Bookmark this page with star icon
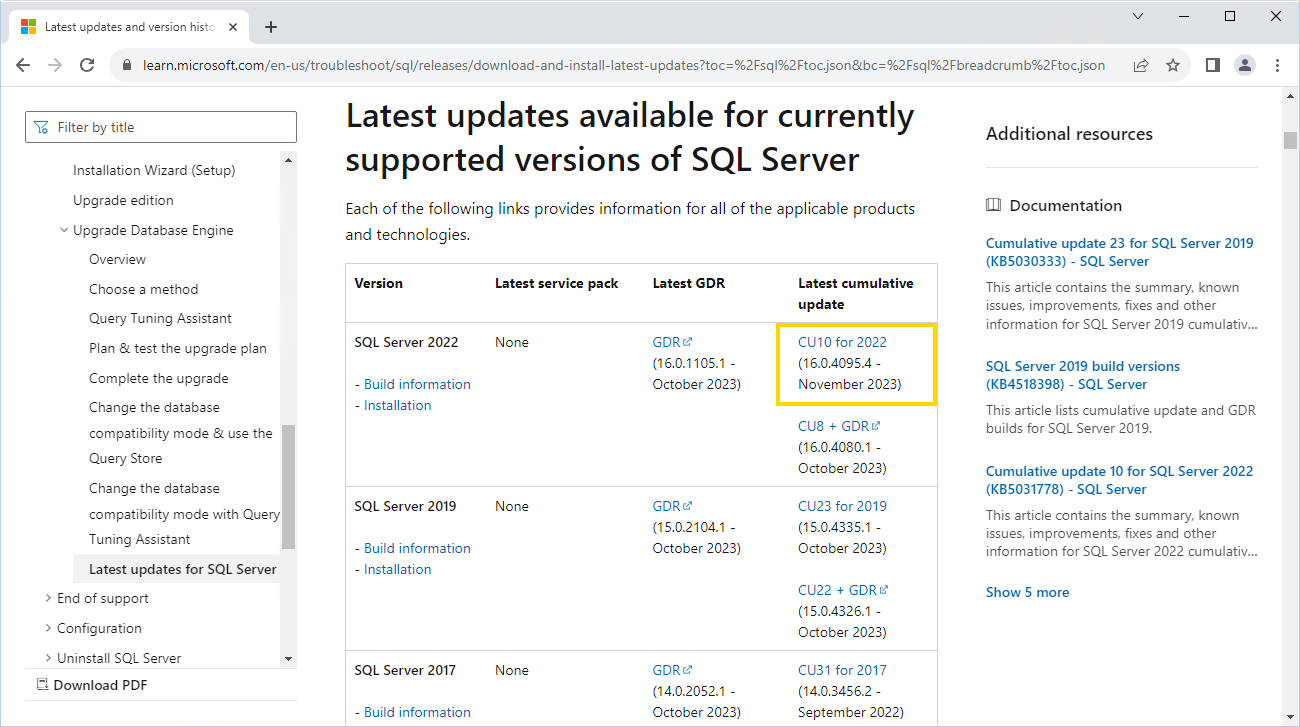 coord(1173,65)
